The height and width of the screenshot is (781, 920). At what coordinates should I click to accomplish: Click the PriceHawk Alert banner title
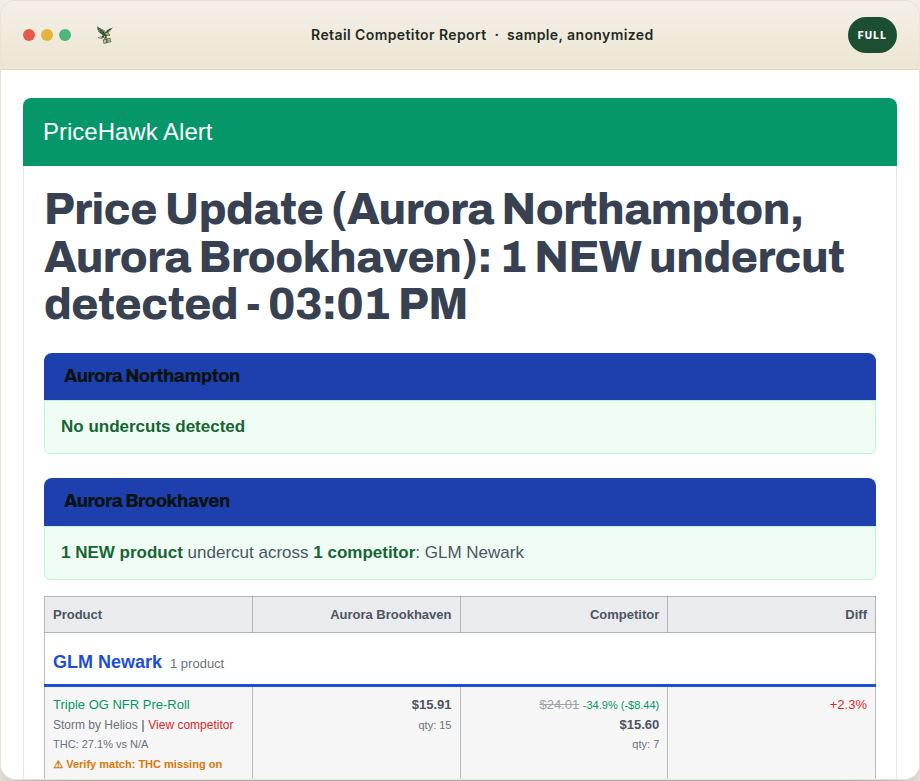click(128, 132)
